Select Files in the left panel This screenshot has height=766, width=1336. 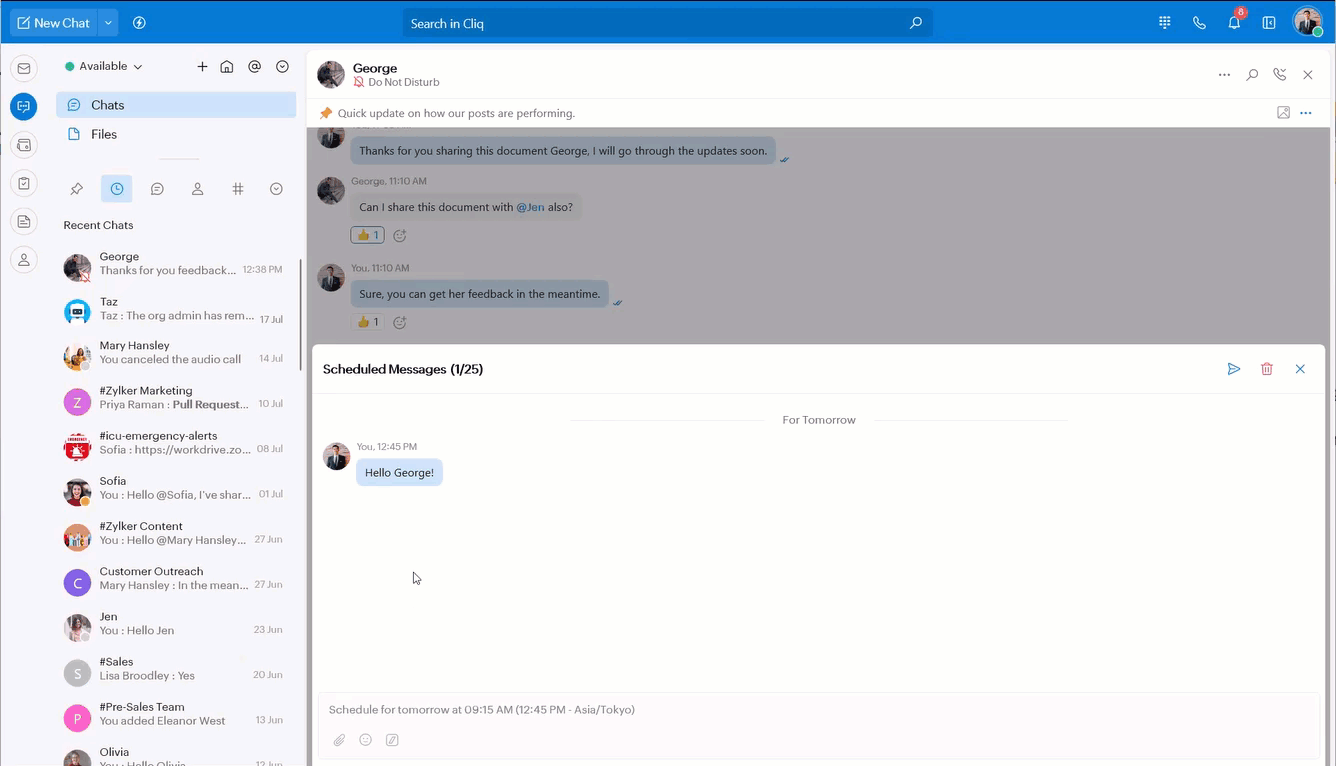176,134
